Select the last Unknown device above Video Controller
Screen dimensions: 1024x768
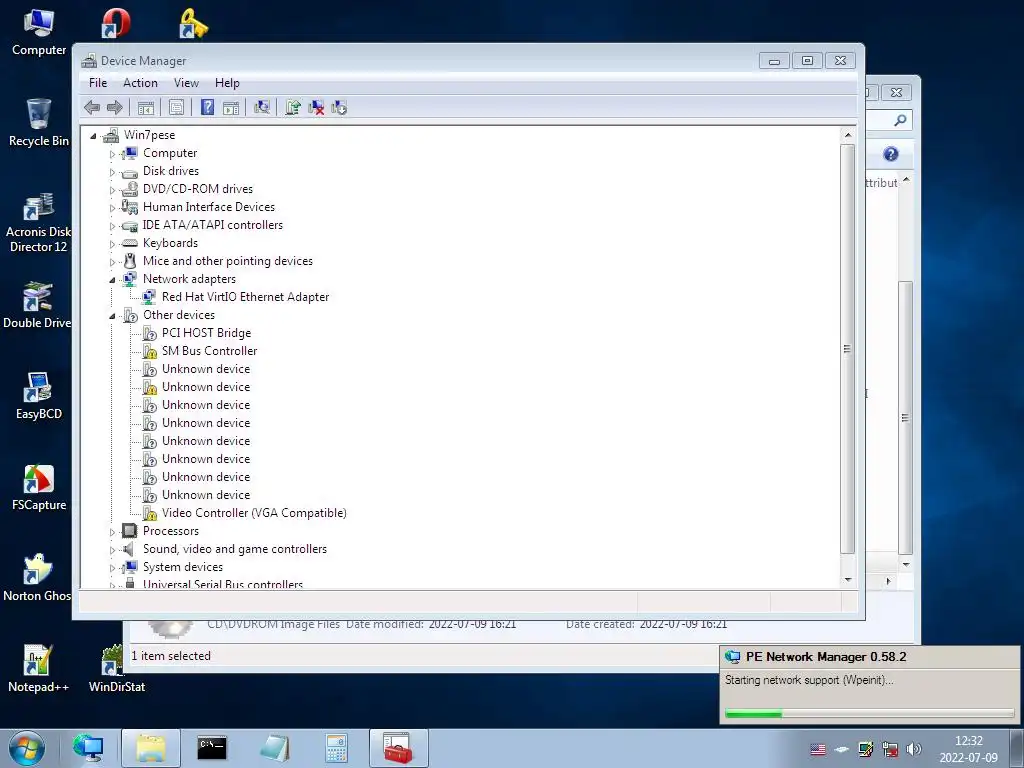206,494
